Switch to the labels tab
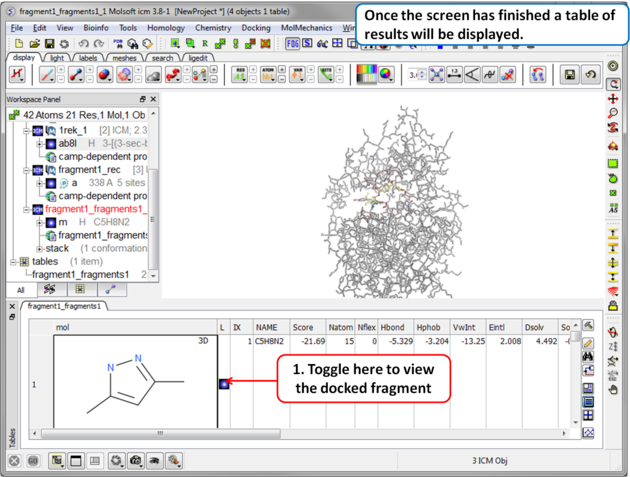Image resolution: width=630 pixels, height=477 pixels. 88,58
